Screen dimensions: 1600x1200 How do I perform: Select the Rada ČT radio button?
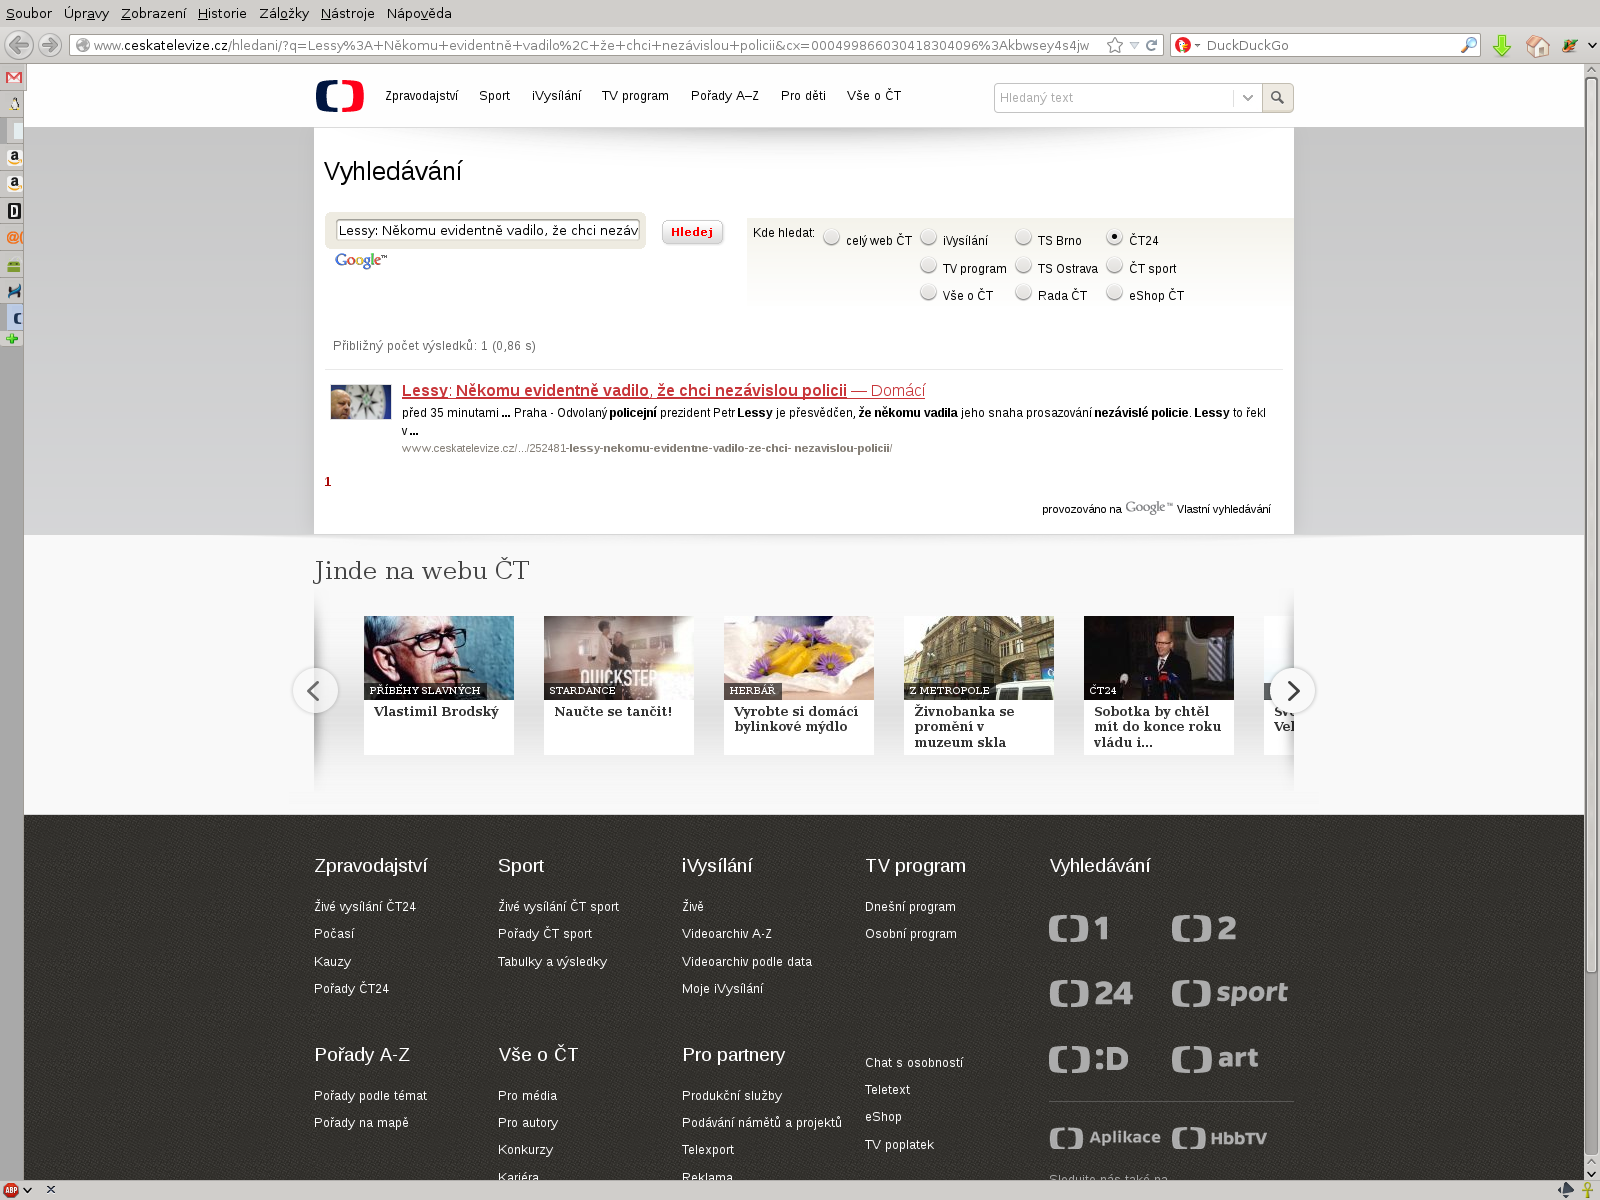point(1023,292)
